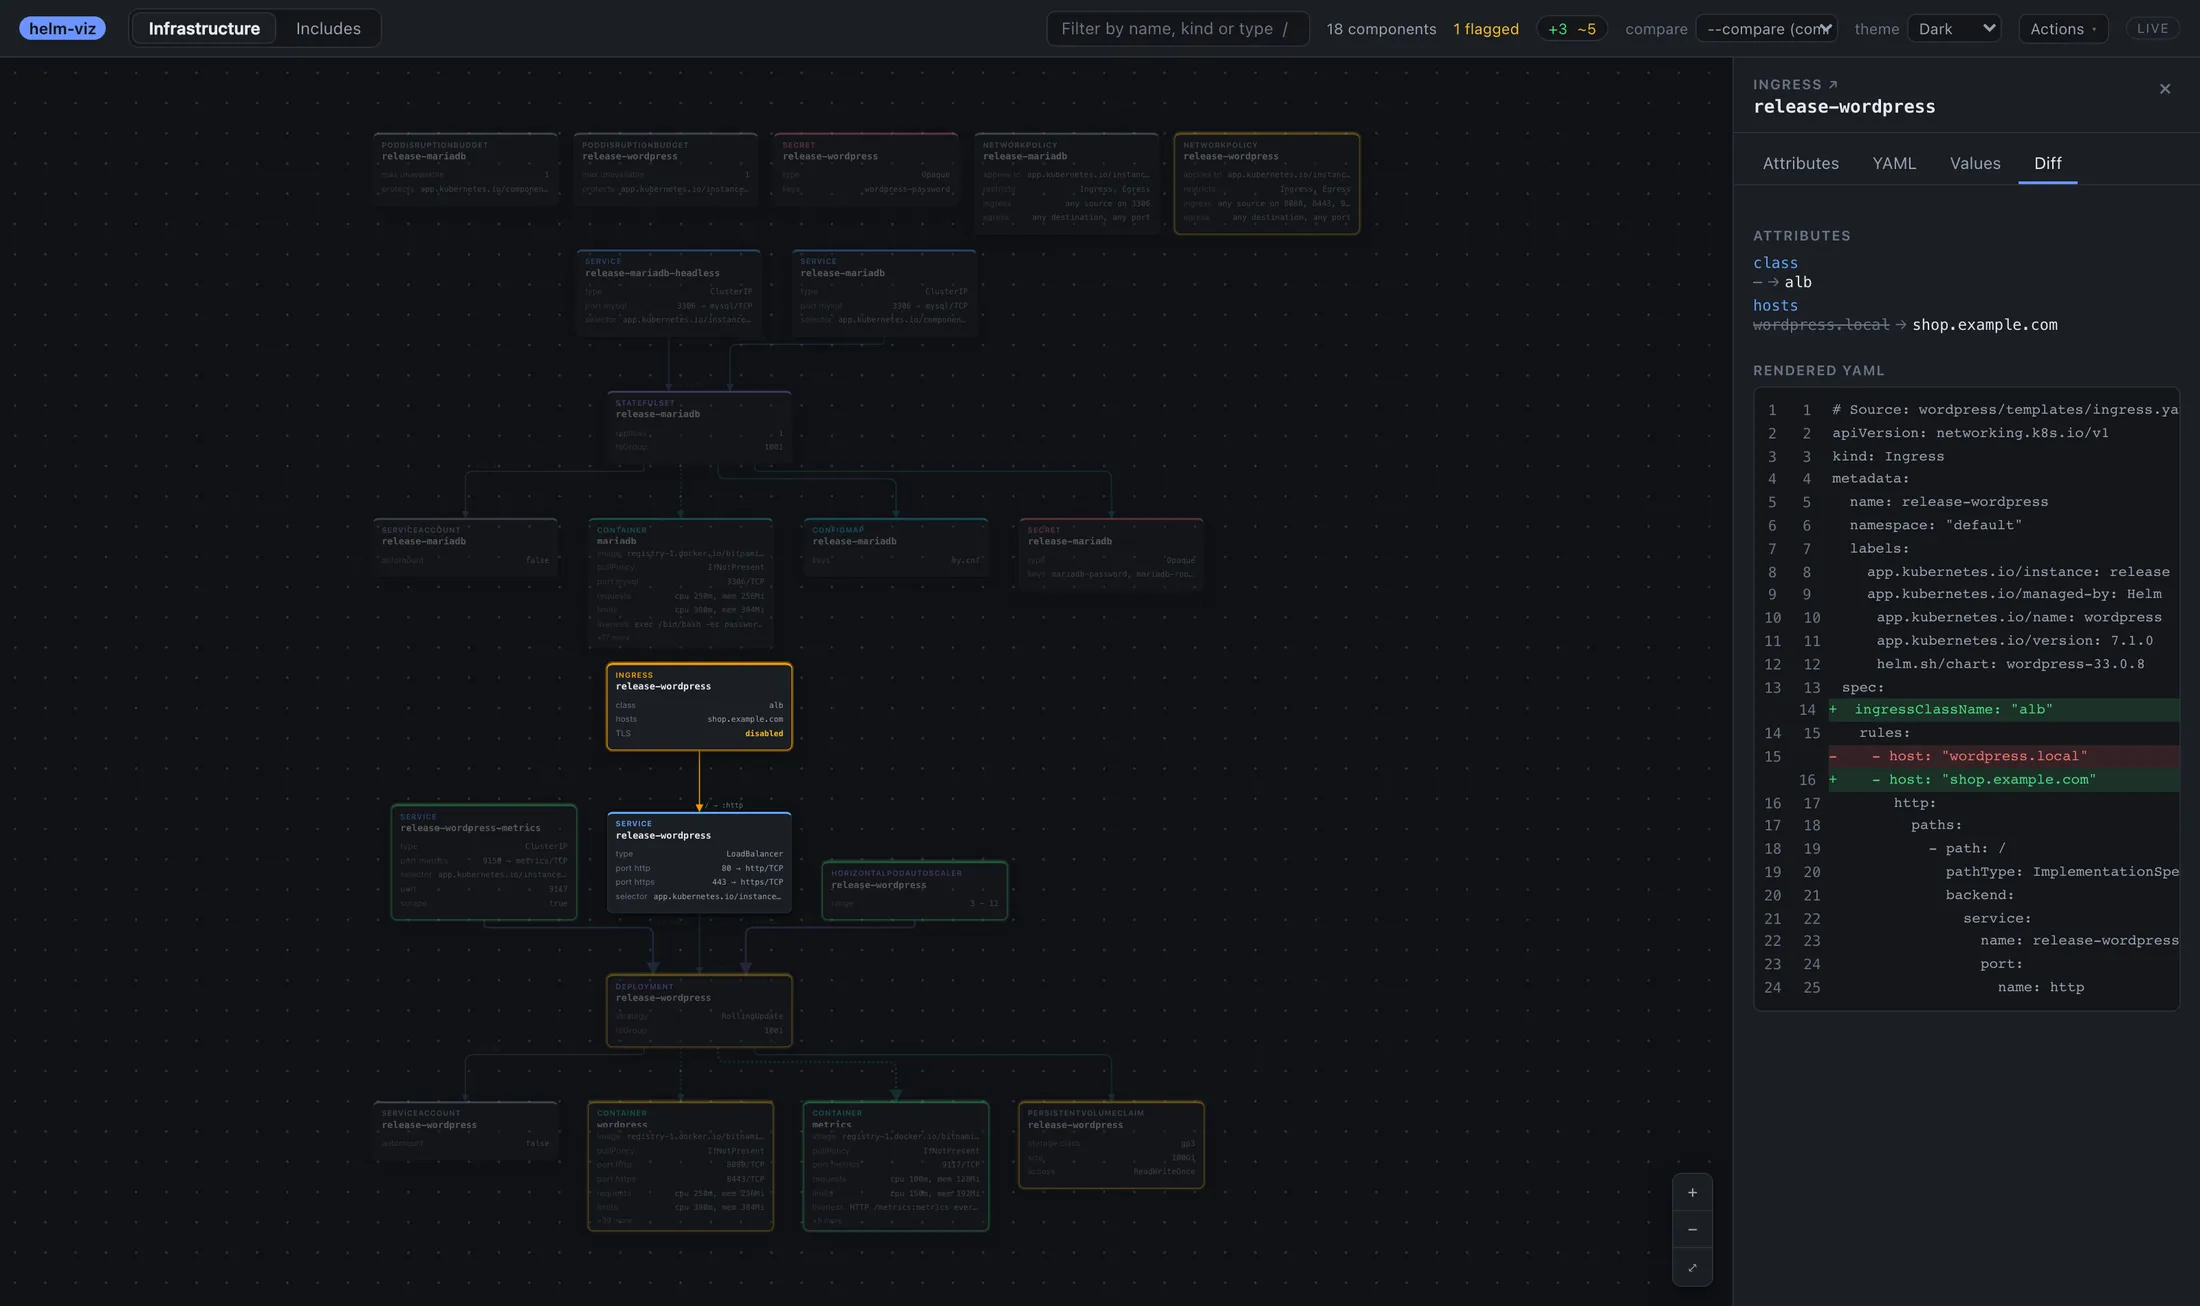Select the NetworkPolicy release-wordpress node
This screenshot has width=2200, height=1306.
coord(1266,183)
